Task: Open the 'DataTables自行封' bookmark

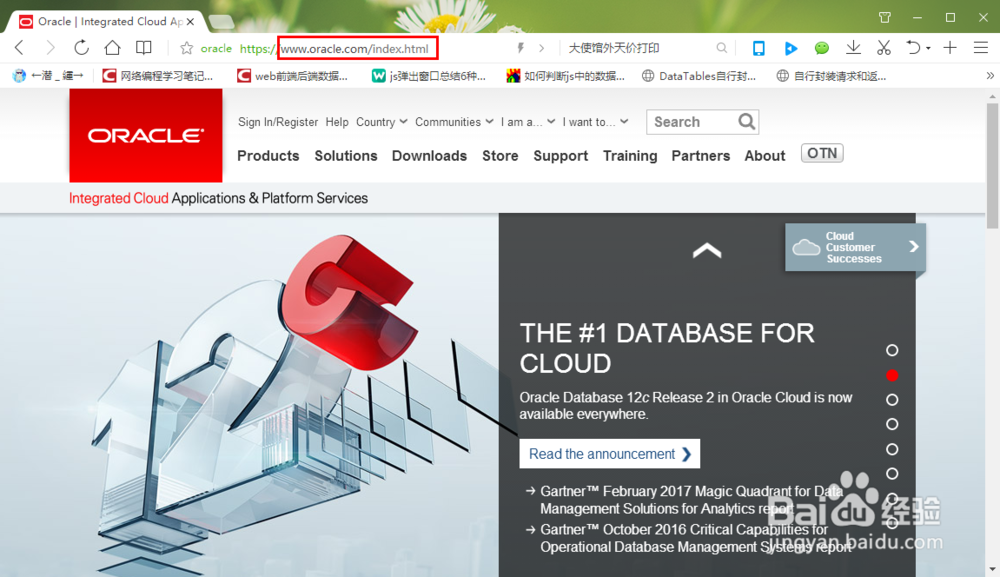Action: [x=699, y=76]
